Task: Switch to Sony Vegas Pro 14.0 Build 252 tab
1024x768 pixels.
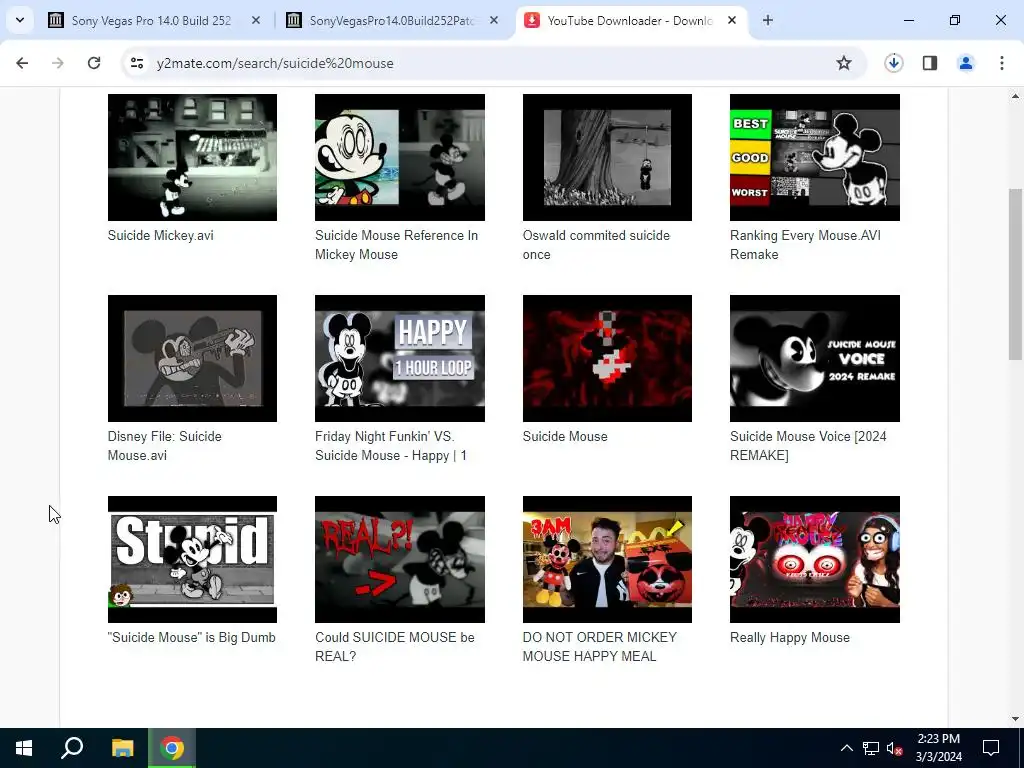Action: [x=152, y=21]
